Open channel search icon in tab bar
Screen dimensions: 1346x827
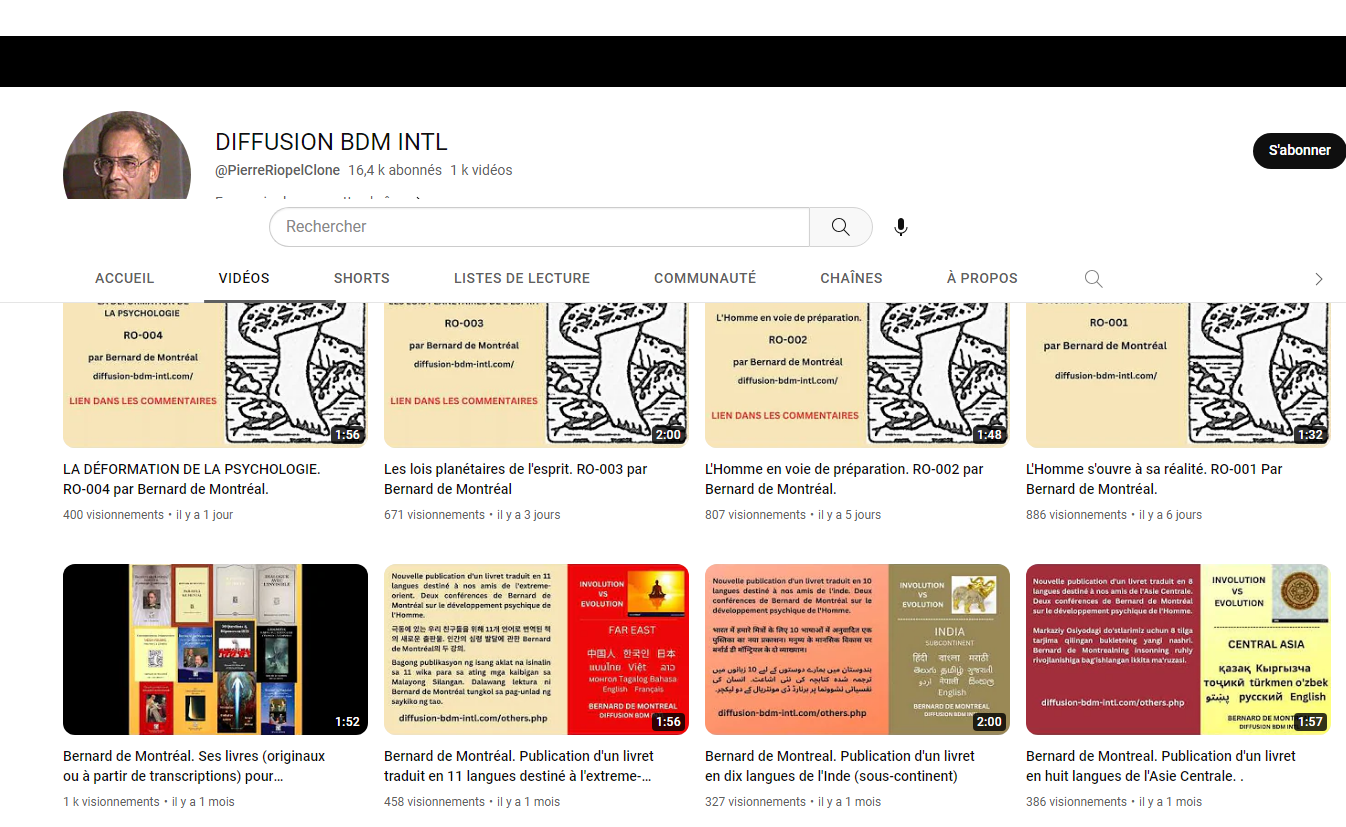[x=1093, y=279]
